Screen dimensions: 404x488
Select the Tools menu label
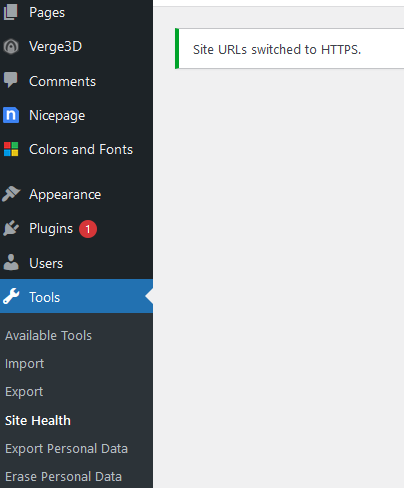[45, 297]
